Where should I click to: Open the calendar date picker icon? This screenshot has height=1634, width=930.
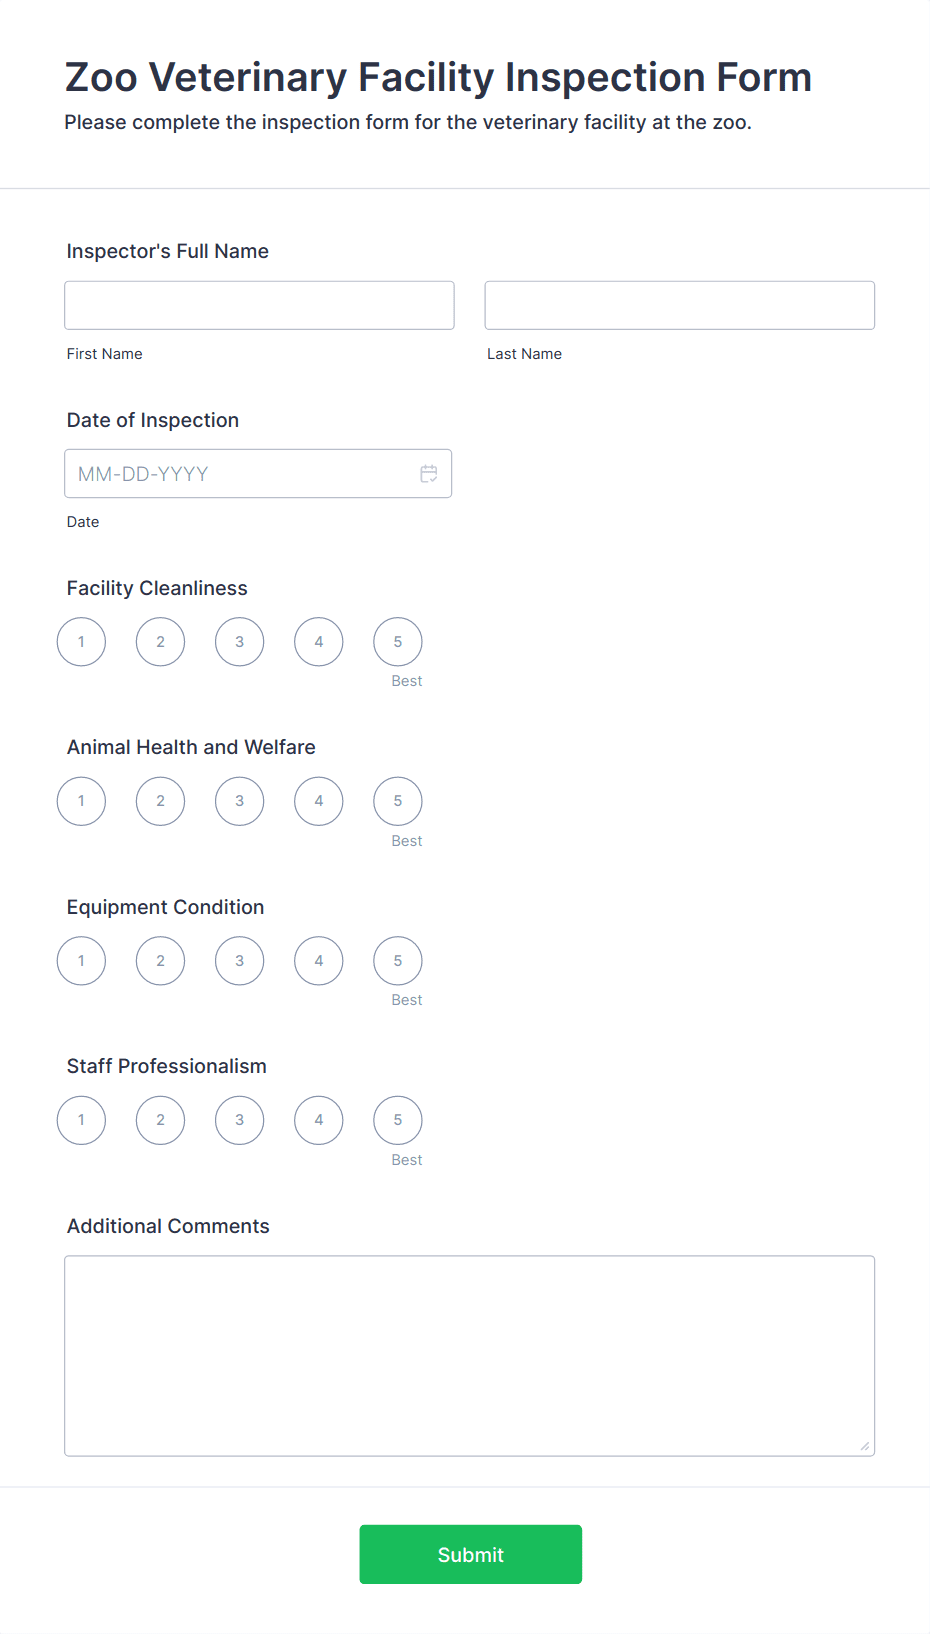click(429, 474)
